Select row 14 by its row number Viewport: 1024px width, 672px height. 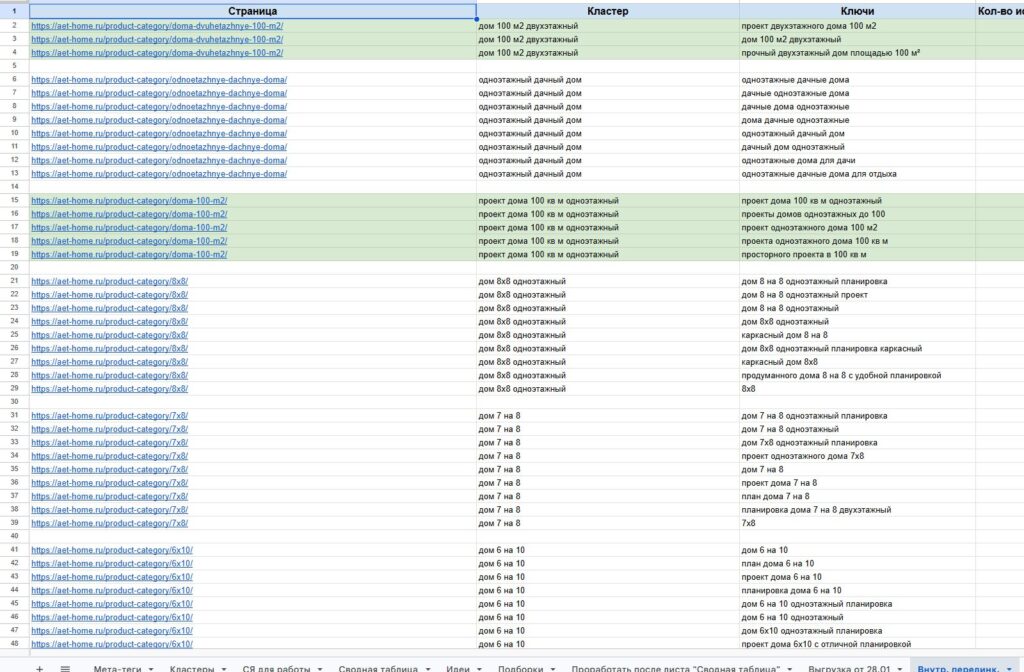14,187
